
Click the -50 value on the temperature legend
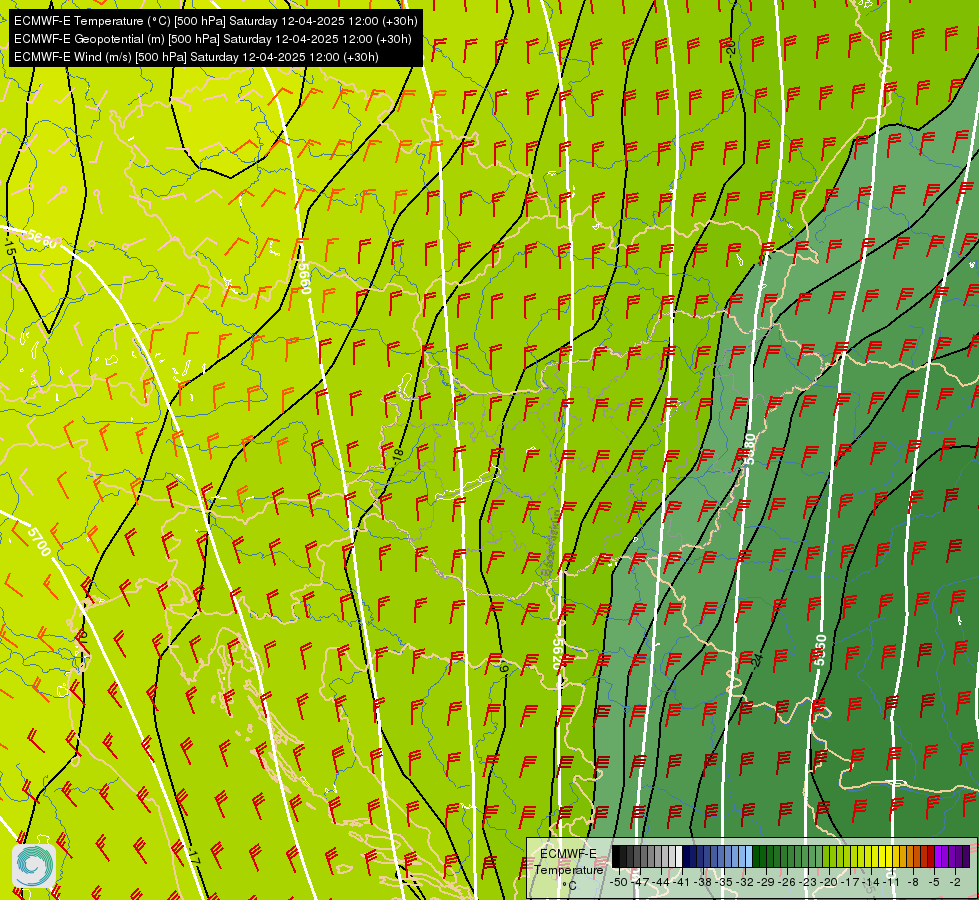click(x=619, y=882)
